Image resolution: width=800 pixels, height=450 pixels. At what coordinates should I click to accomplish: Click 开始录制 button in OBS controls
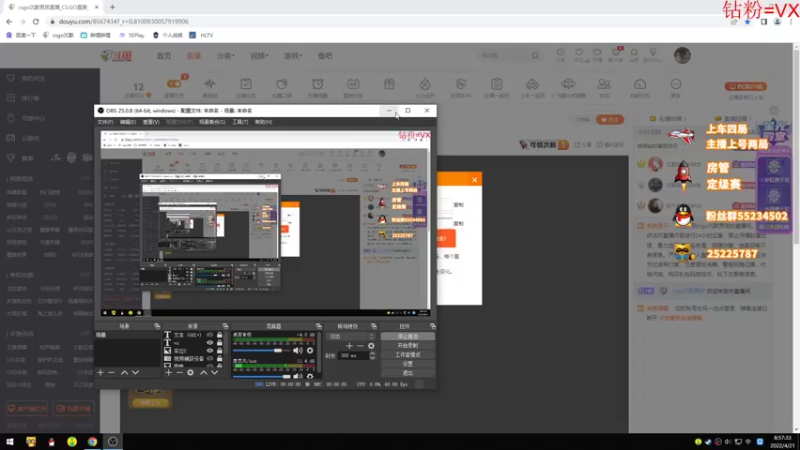[408, 345]
